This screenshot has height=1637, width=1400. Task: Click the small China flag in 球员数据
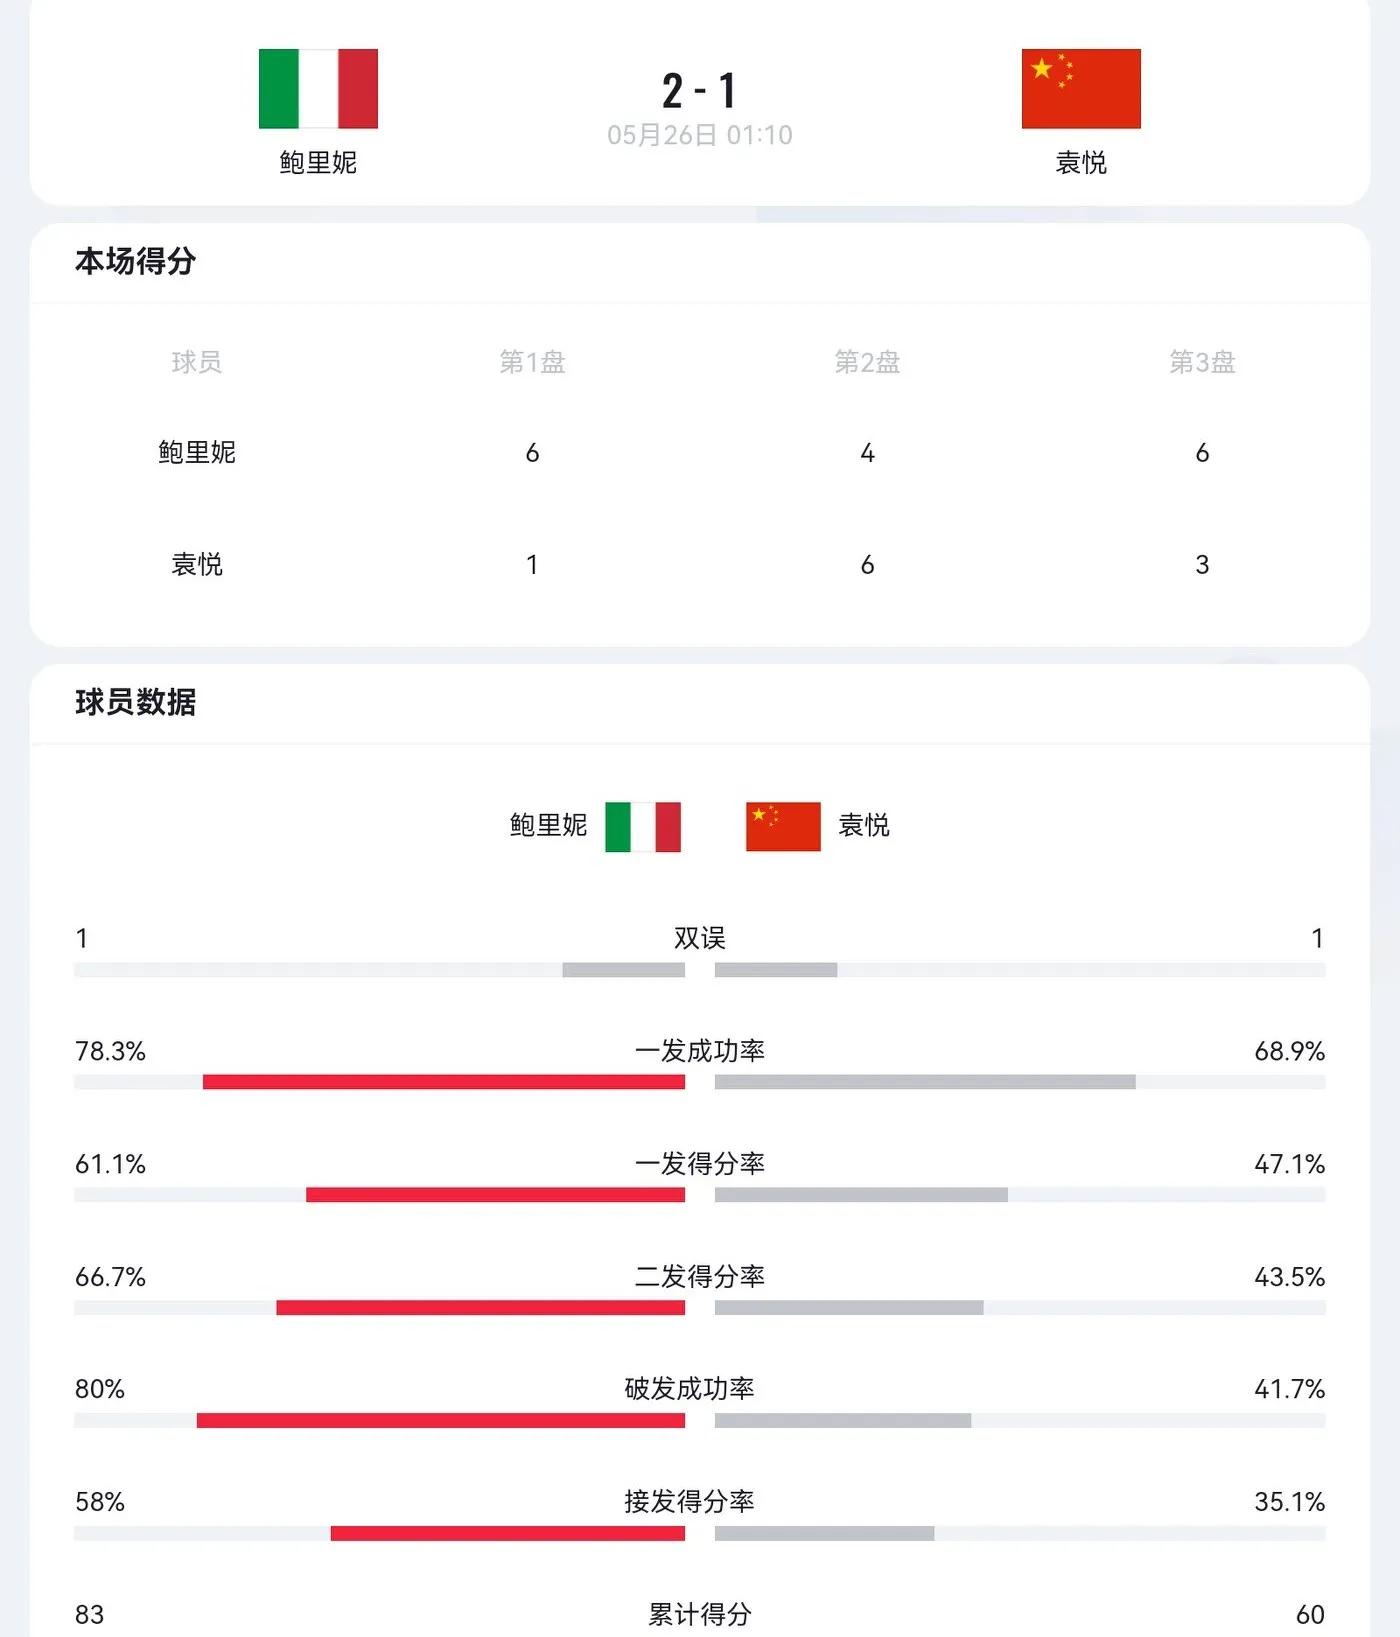(x=783, y=826)
